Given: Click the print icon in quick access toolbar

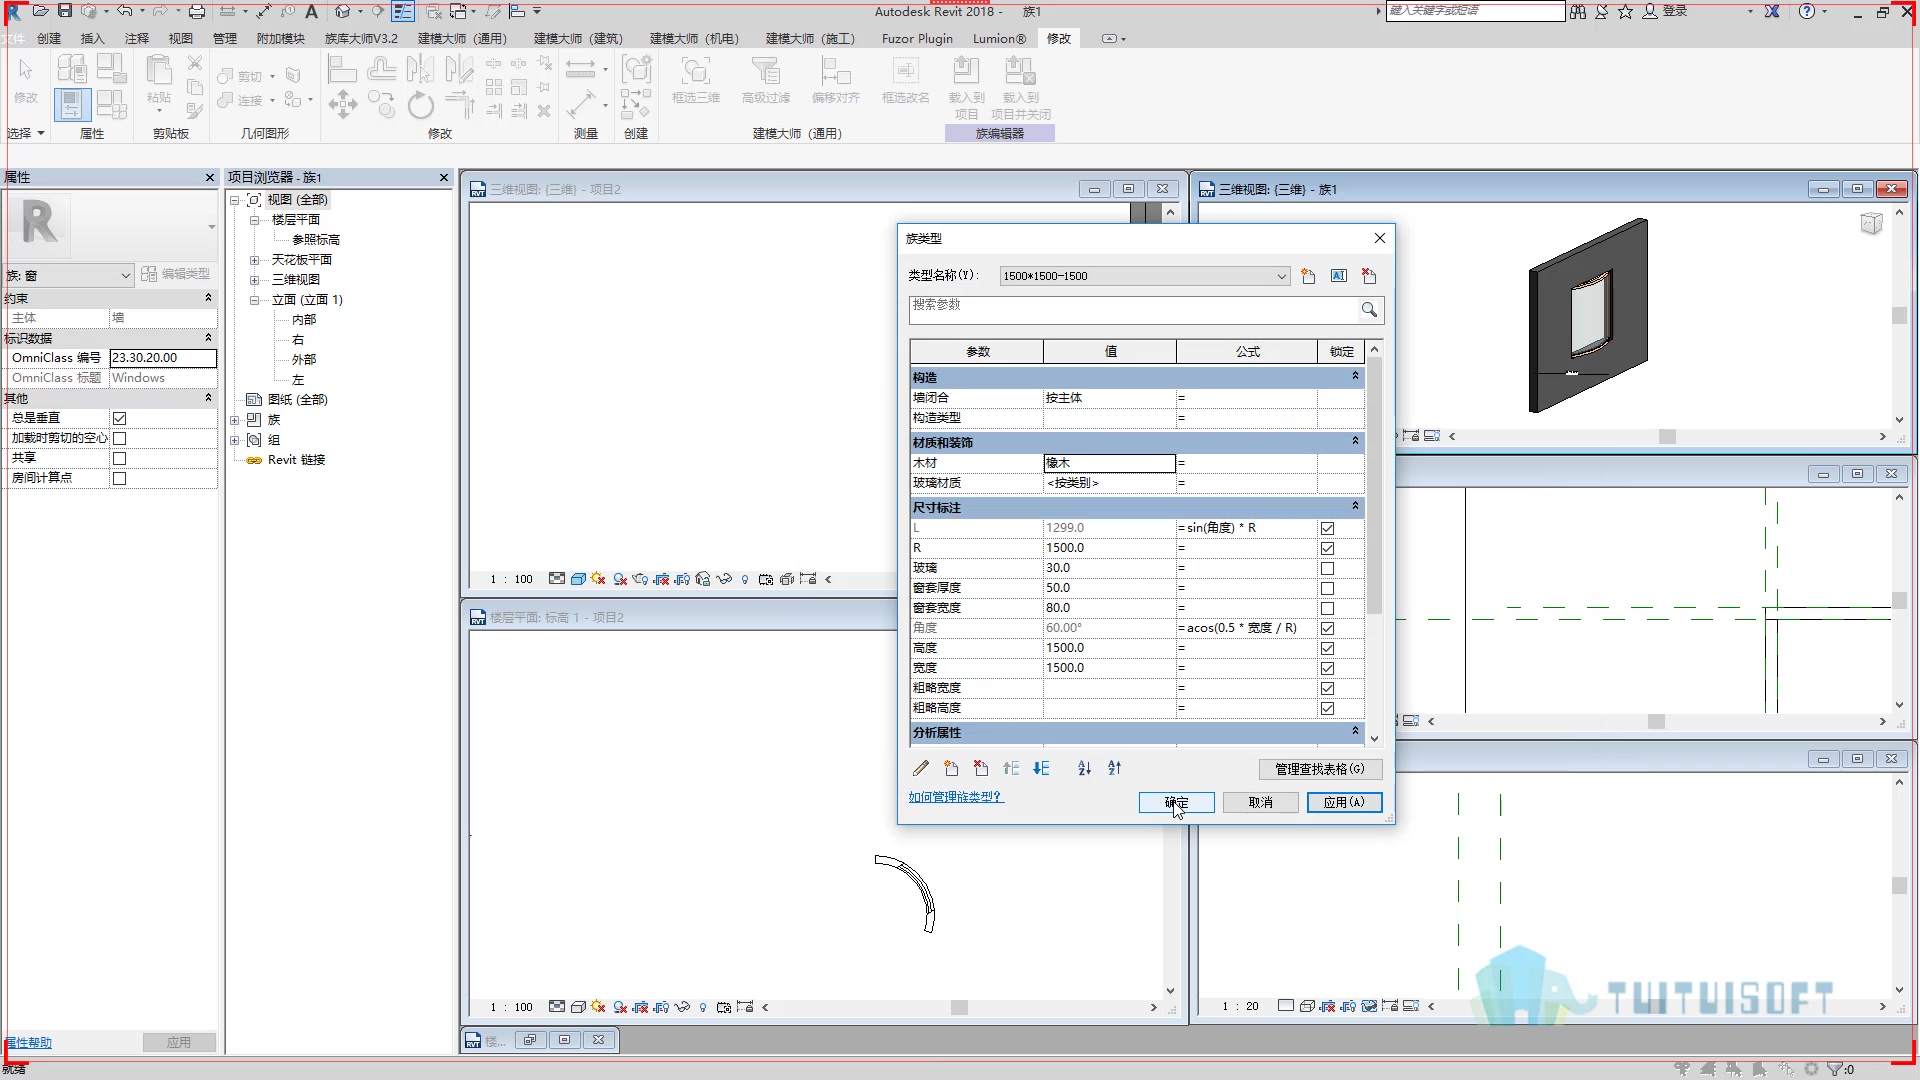Looking at the screenshot, I should [x=197, y=11].
